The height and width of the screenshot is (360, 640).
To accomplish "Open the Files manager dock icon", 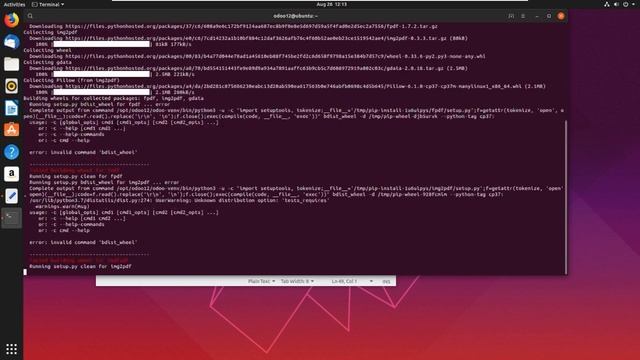I will tap(11, 64).
